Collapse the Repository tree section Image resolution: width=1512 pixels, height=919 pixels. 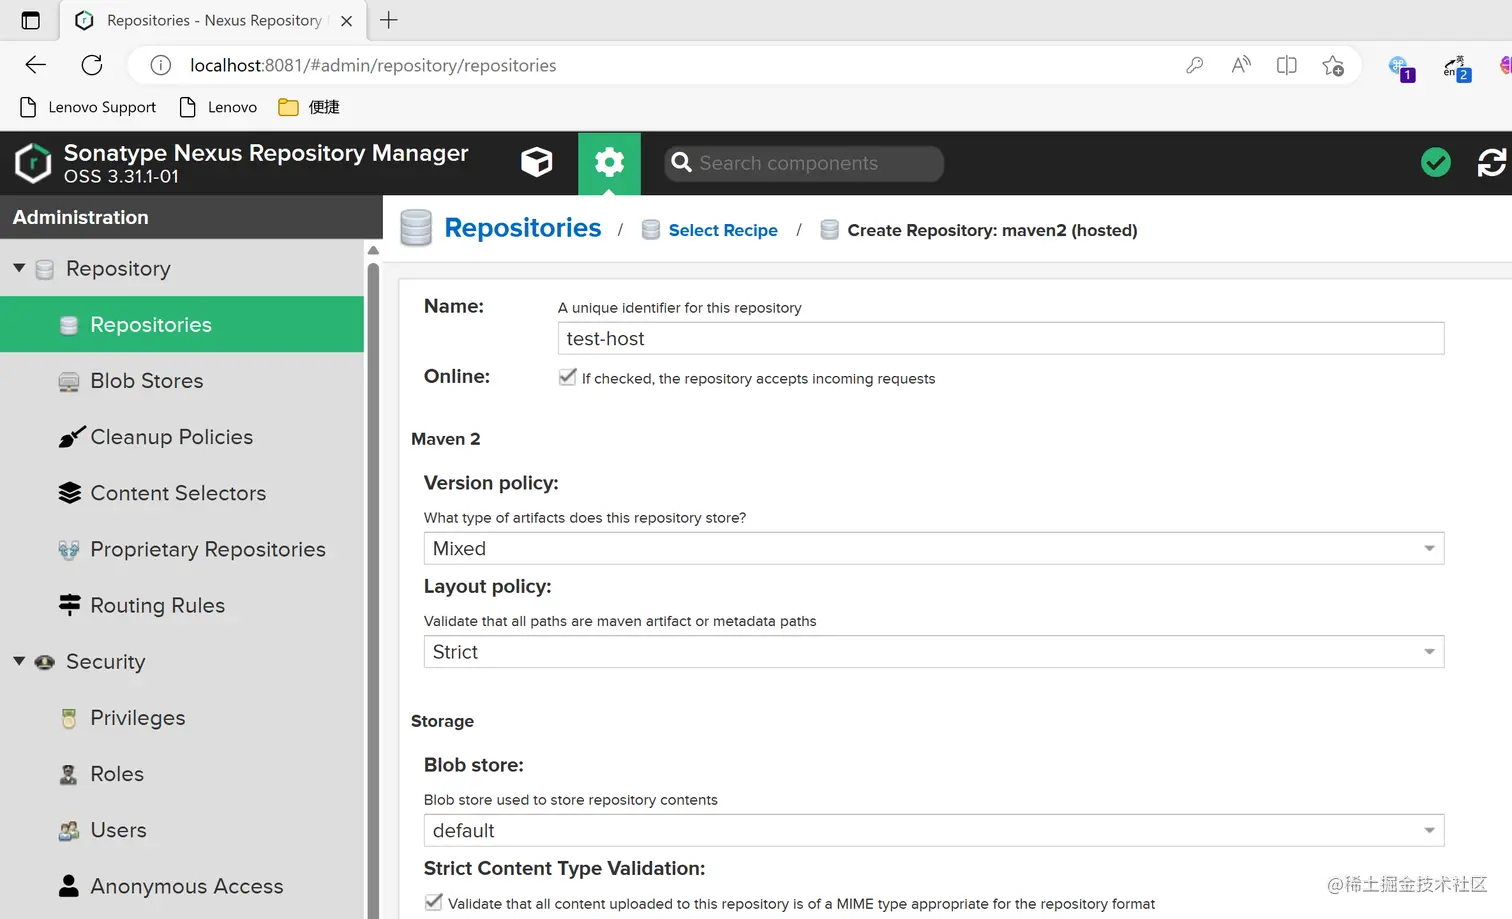point(19,268)
